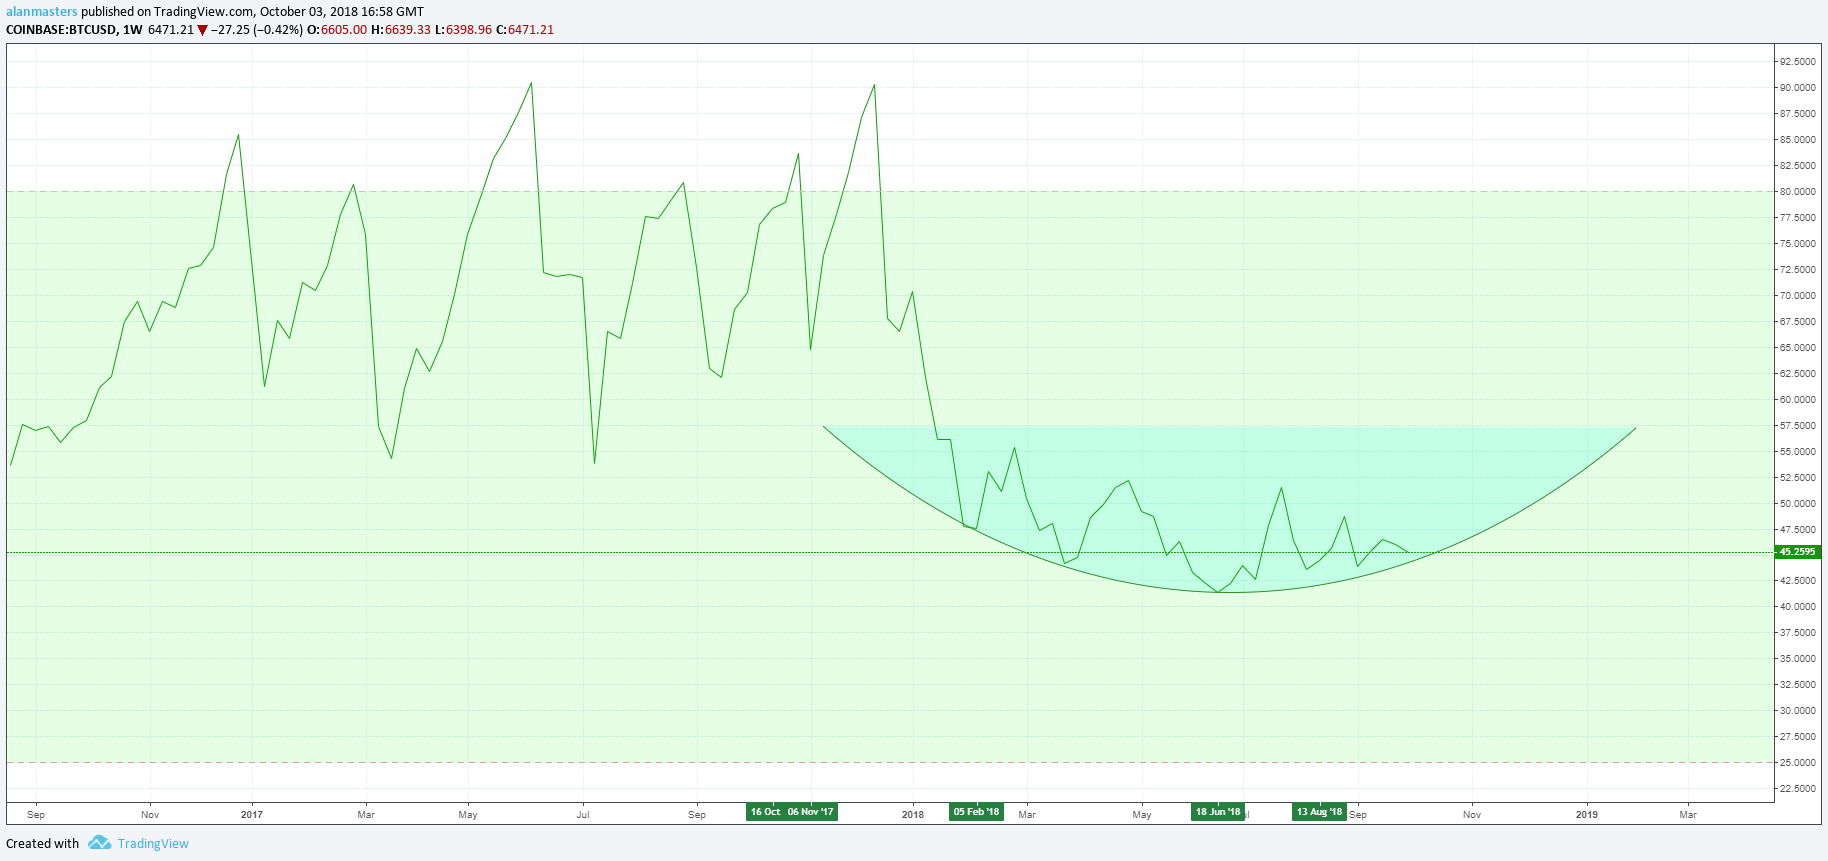1828x861 pixels.
Task: Click the C:6471.21 close value
Action: coord(525,30)
